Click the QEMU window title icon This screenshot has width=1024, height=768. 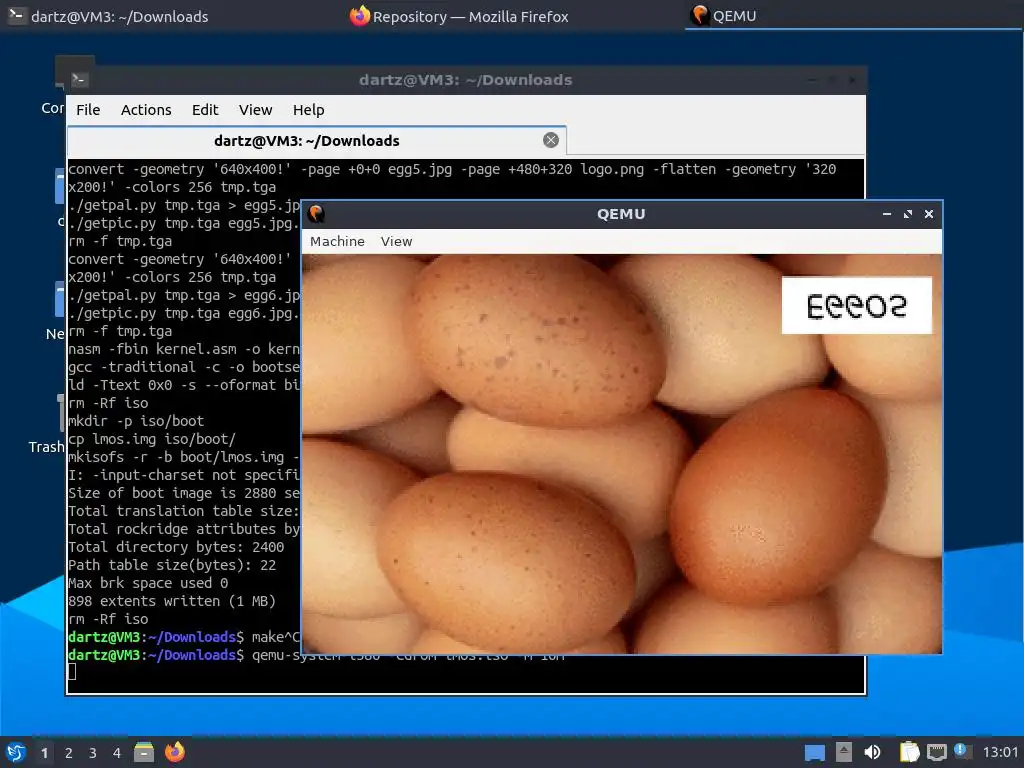pyautogui.click(x=317, y=214)
